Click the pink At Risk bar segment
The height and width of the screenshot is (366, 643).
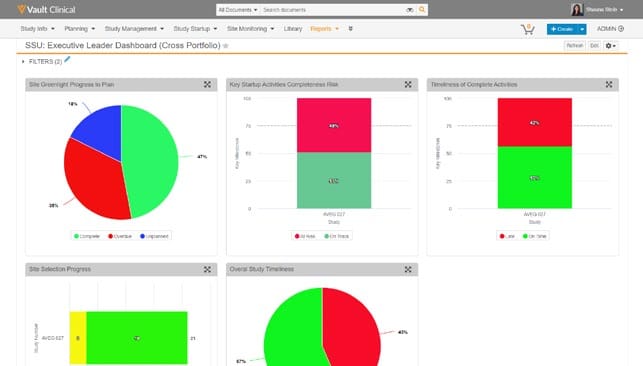tap(334, 125)
